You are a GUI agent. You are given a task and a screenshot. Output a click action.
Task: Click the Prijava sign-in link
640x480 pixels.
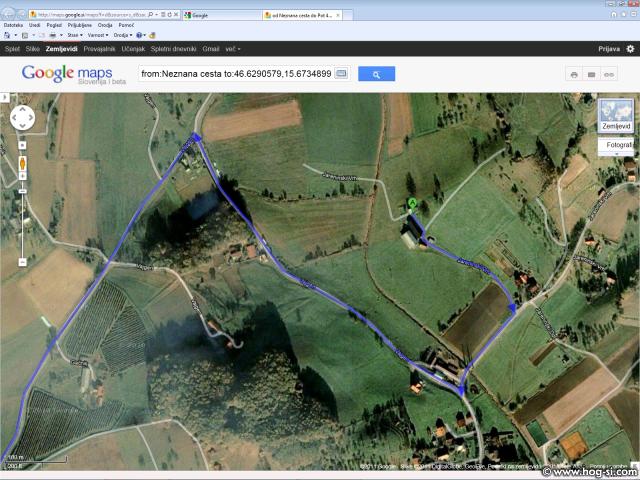pyautogui.click(x=609, y=48)
